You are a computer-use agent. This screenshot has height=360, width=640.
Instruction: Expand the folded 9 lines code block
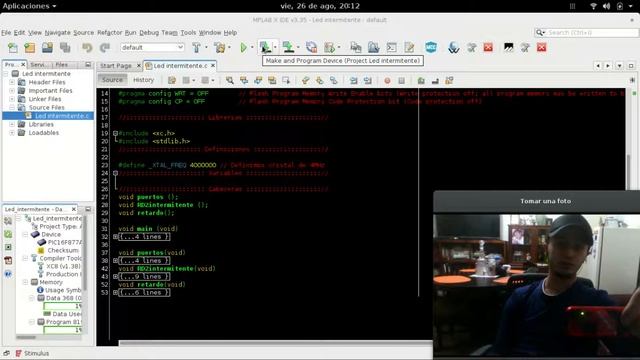(115, 276)
